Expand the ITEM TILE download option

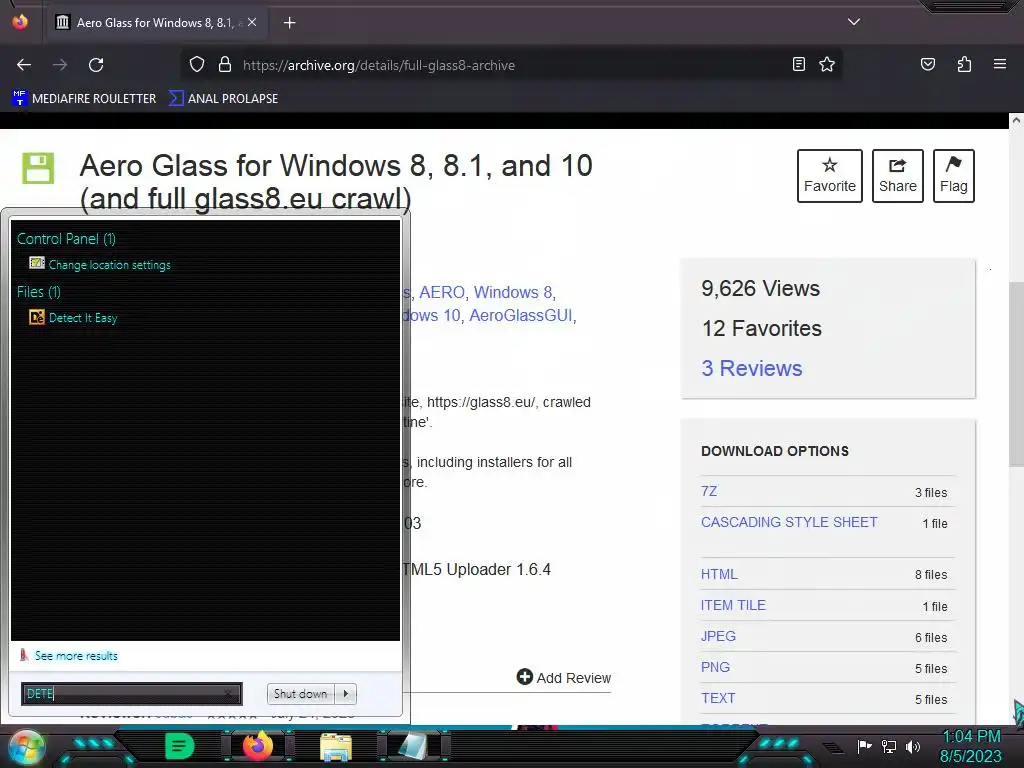733,605
